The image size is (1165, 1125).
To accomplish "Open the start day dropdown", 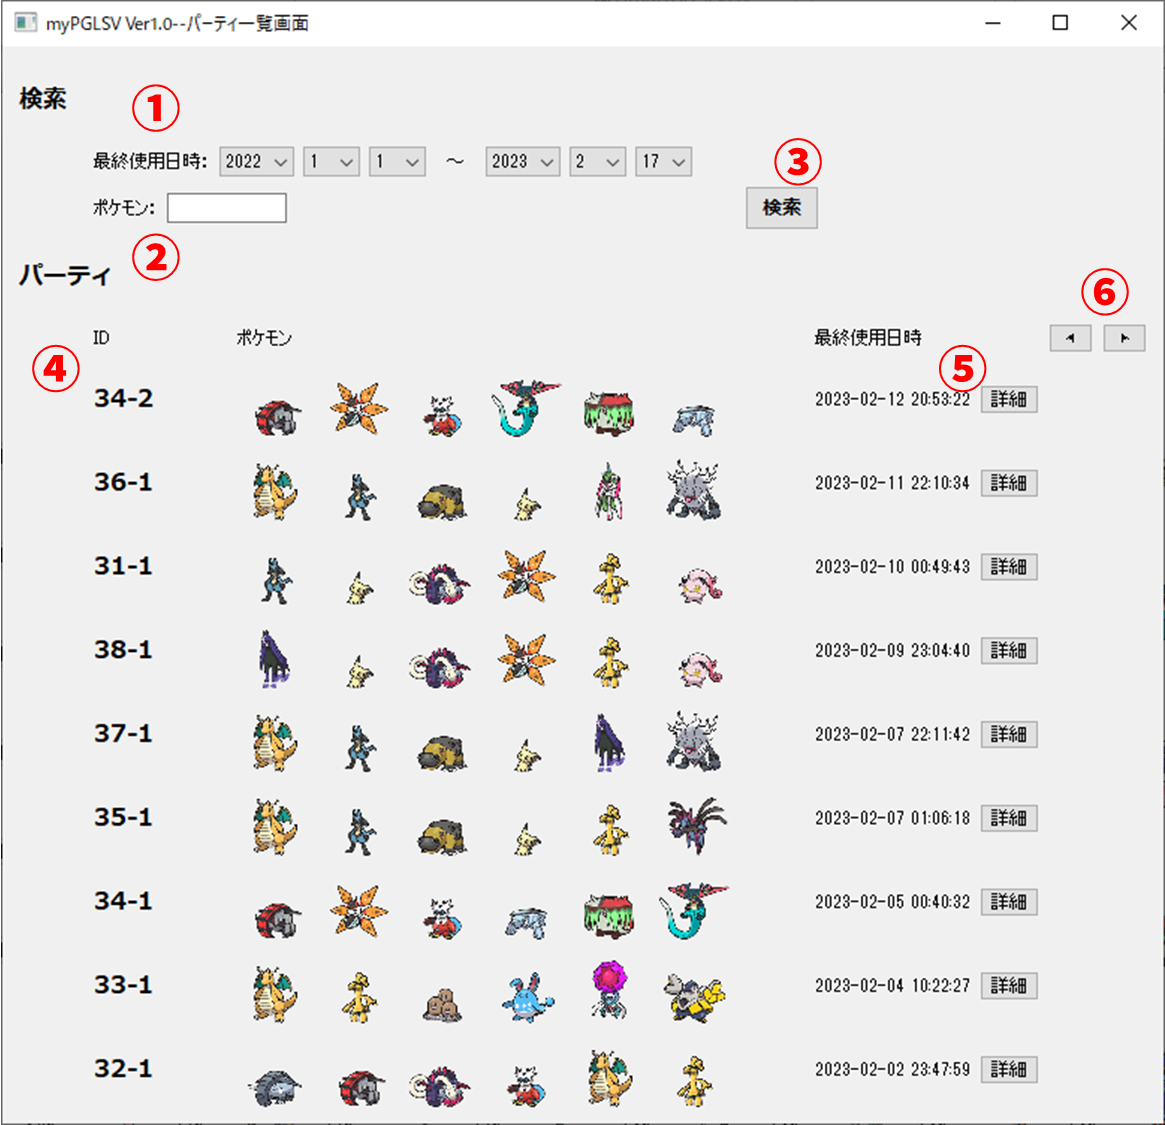I will click(x=397, y=161).
